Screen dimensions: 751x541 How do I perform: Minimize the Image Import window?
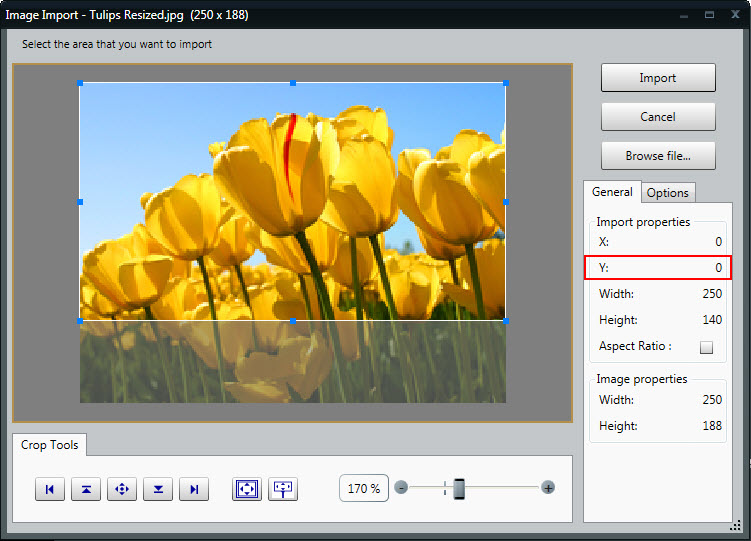684,16
